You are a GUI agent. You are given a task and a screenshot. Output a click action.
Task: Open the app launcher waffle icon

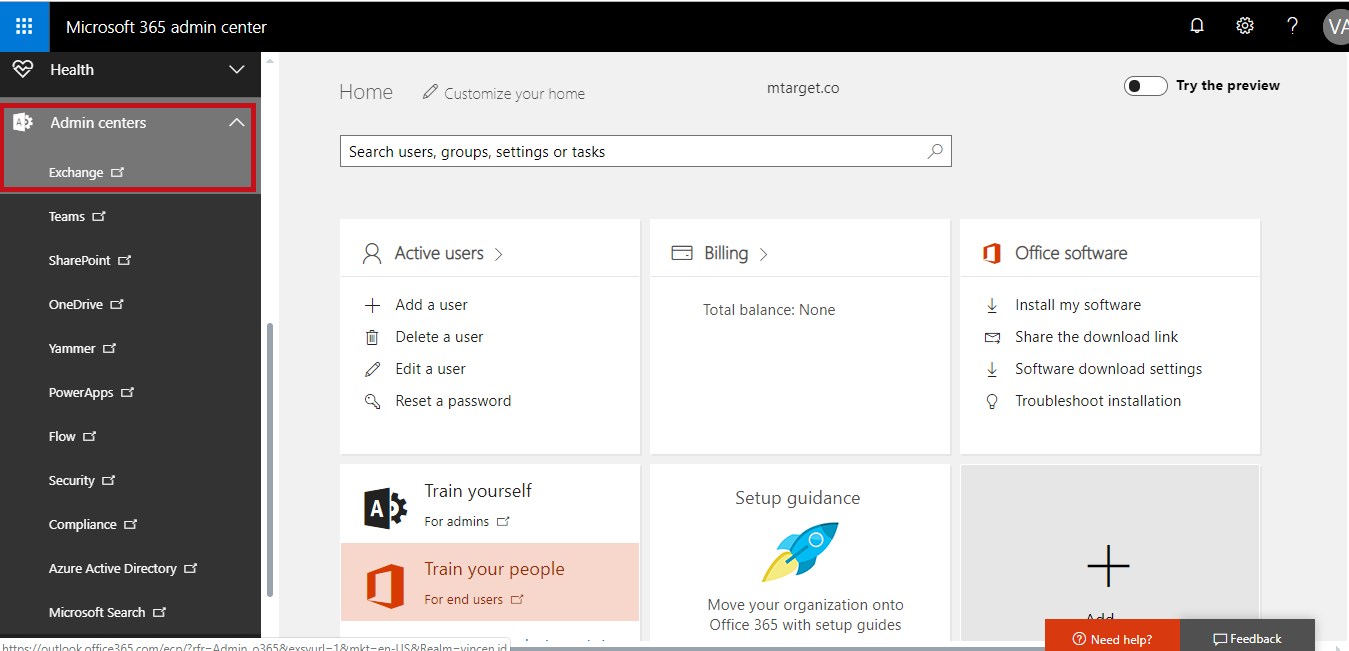pos(24,26)
